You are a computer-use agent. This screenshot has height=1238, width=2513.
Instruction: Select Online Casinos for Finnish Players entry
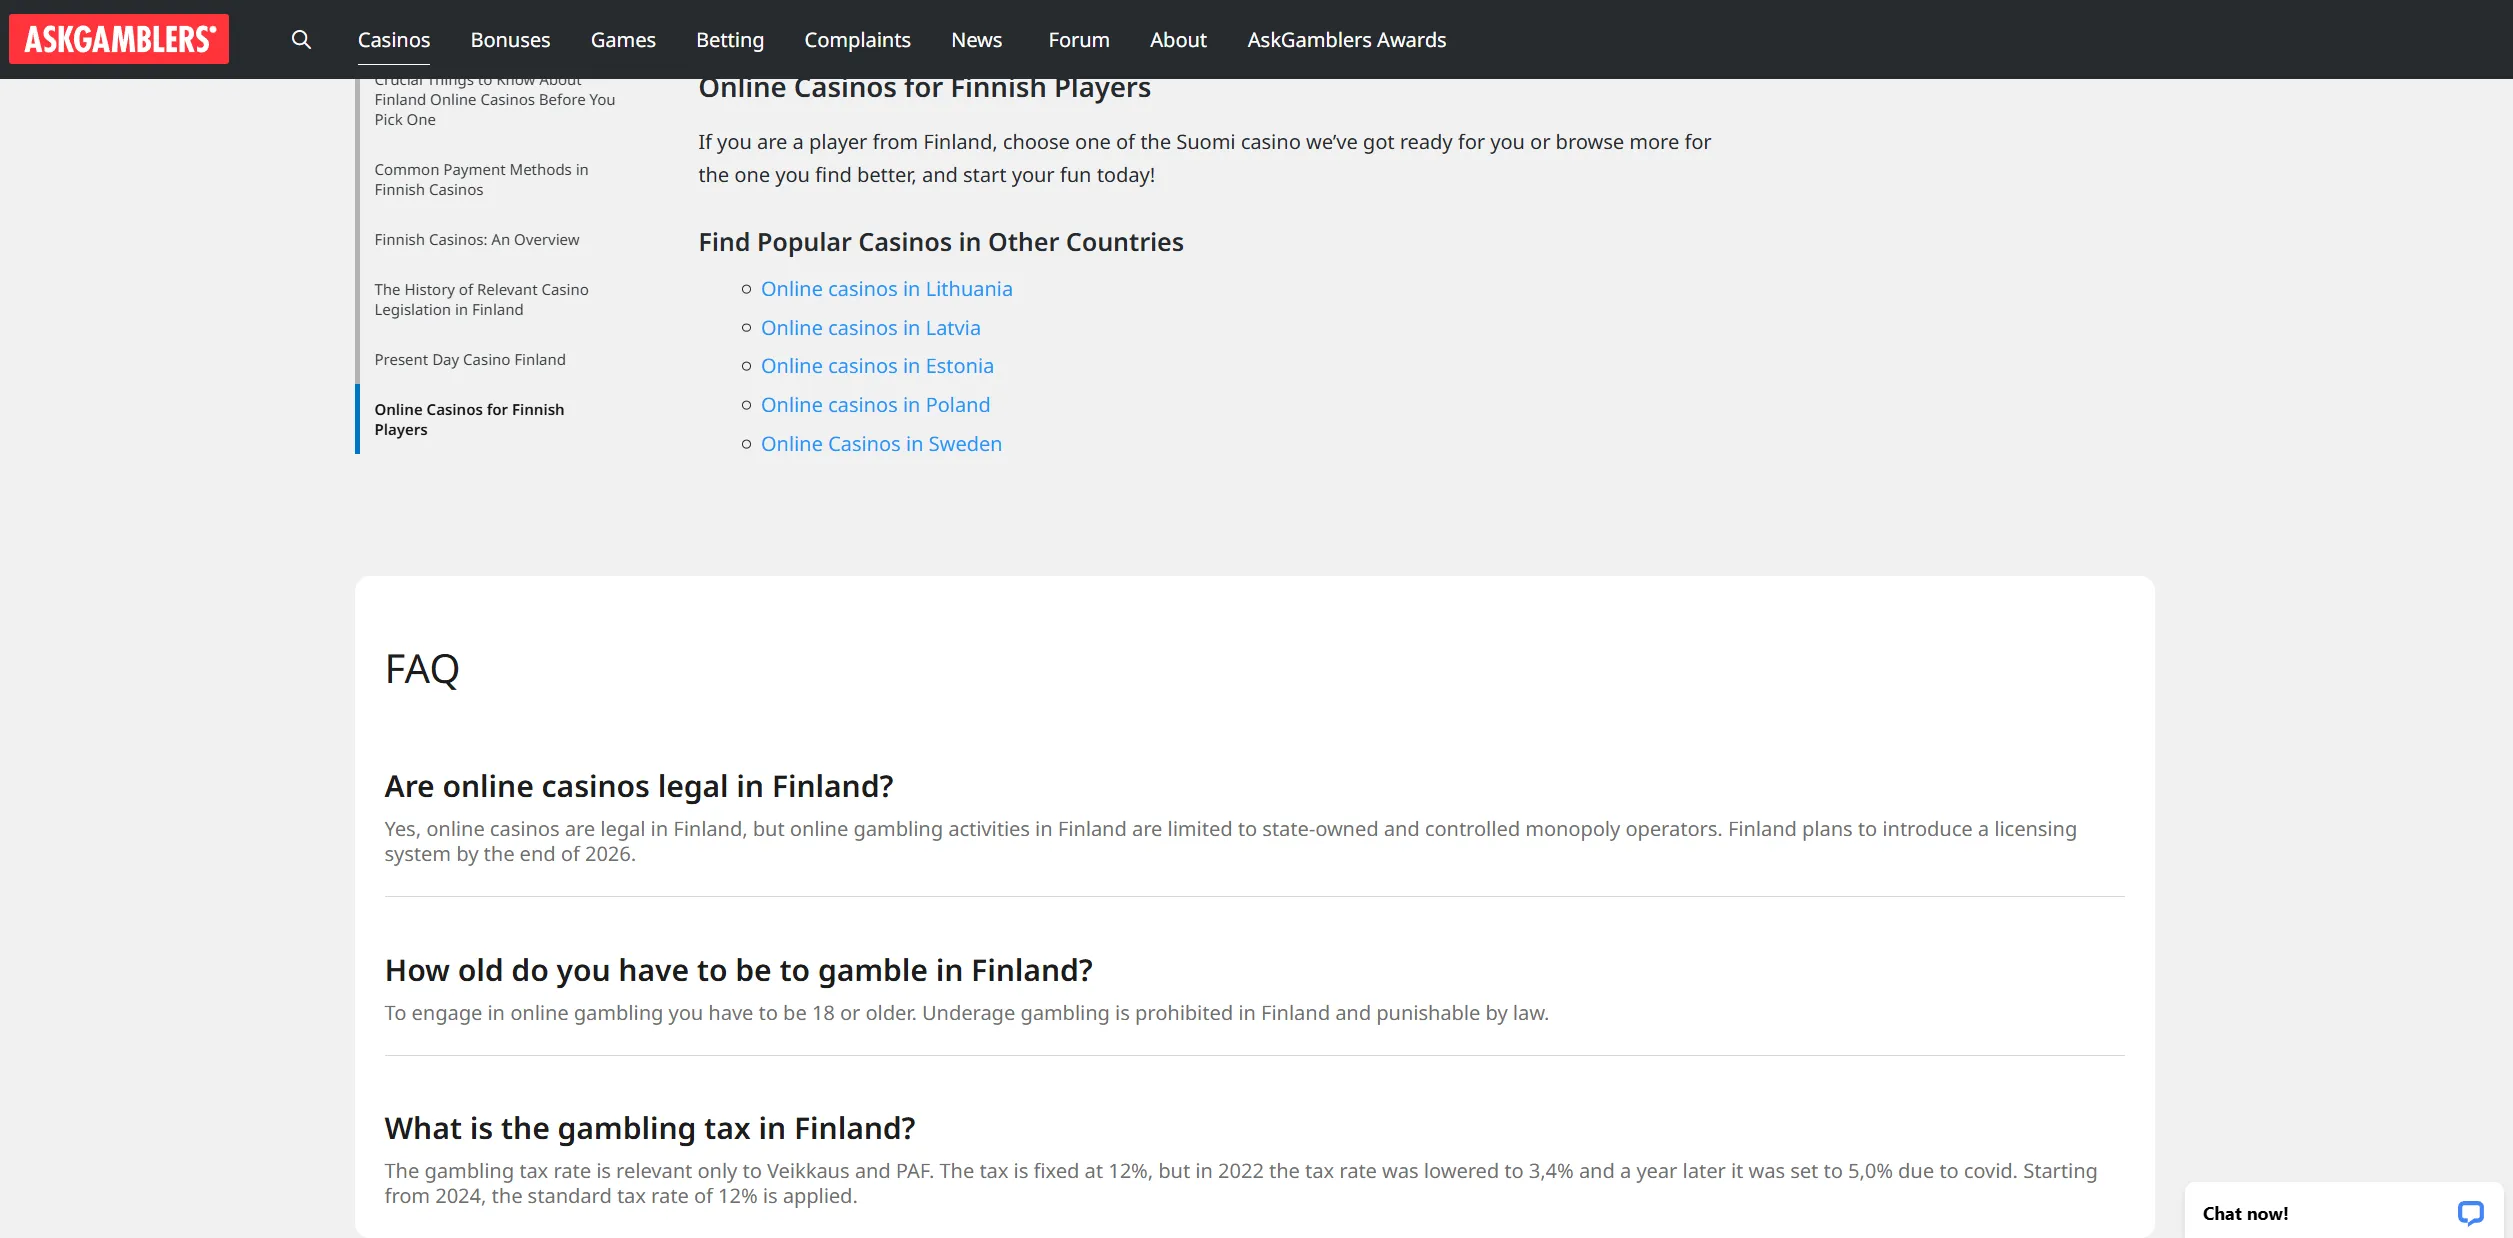(x=469, y=420)
